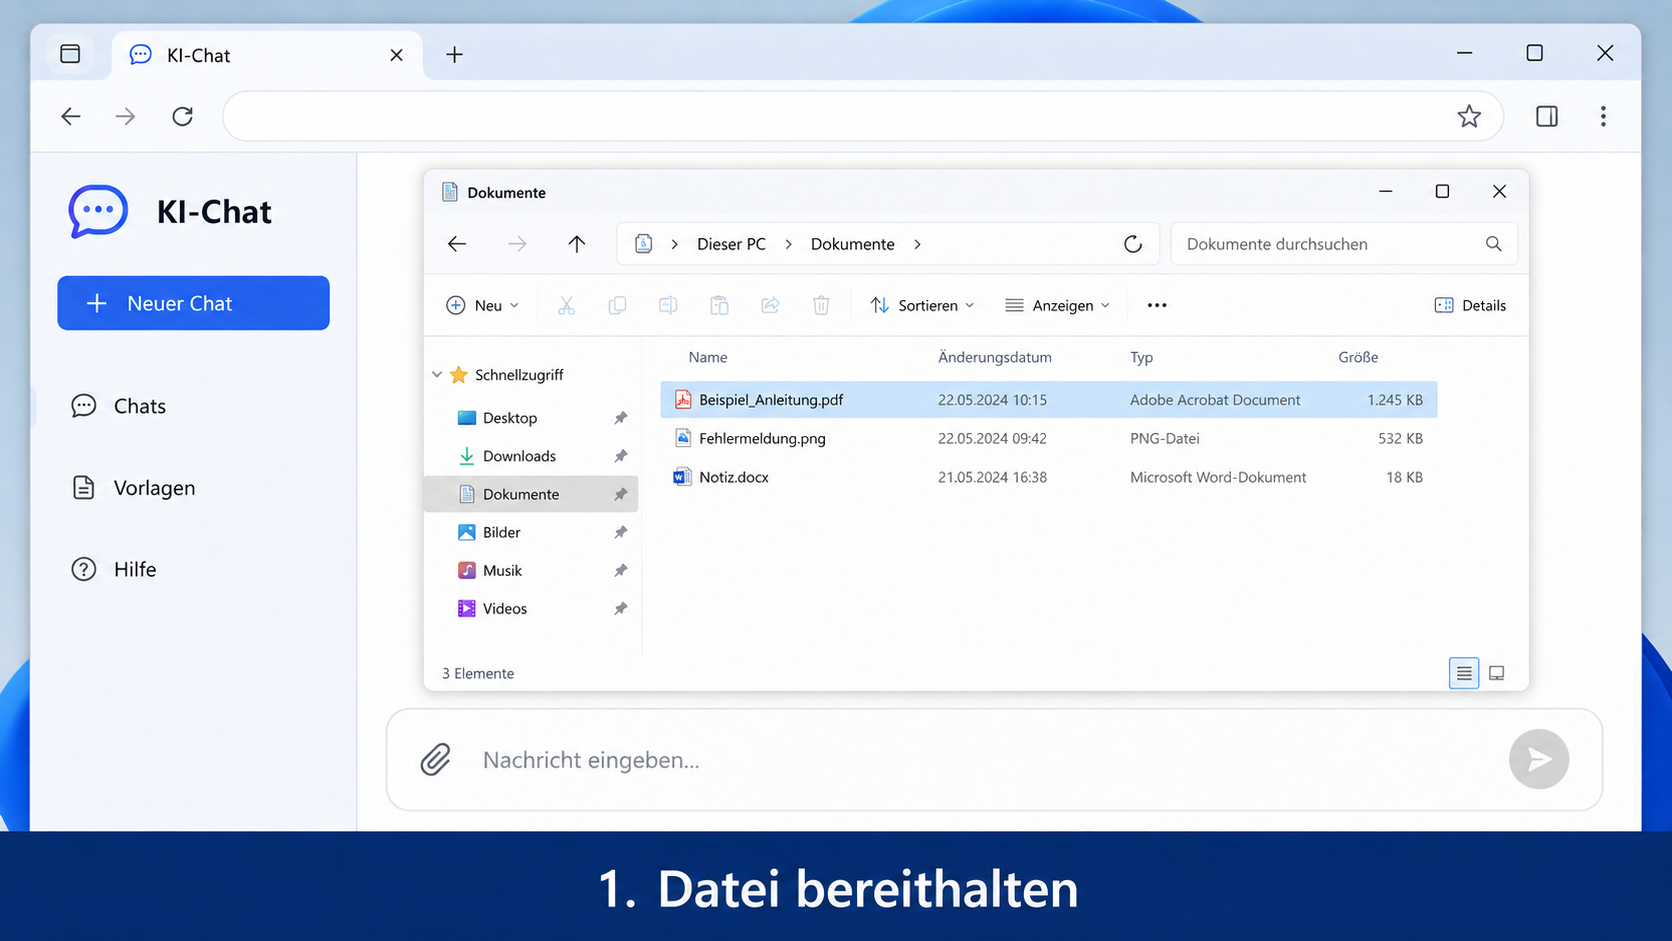This screenshot has width=1672, height=941.
Task: Sort by Name column header
Action: (707, 357)
